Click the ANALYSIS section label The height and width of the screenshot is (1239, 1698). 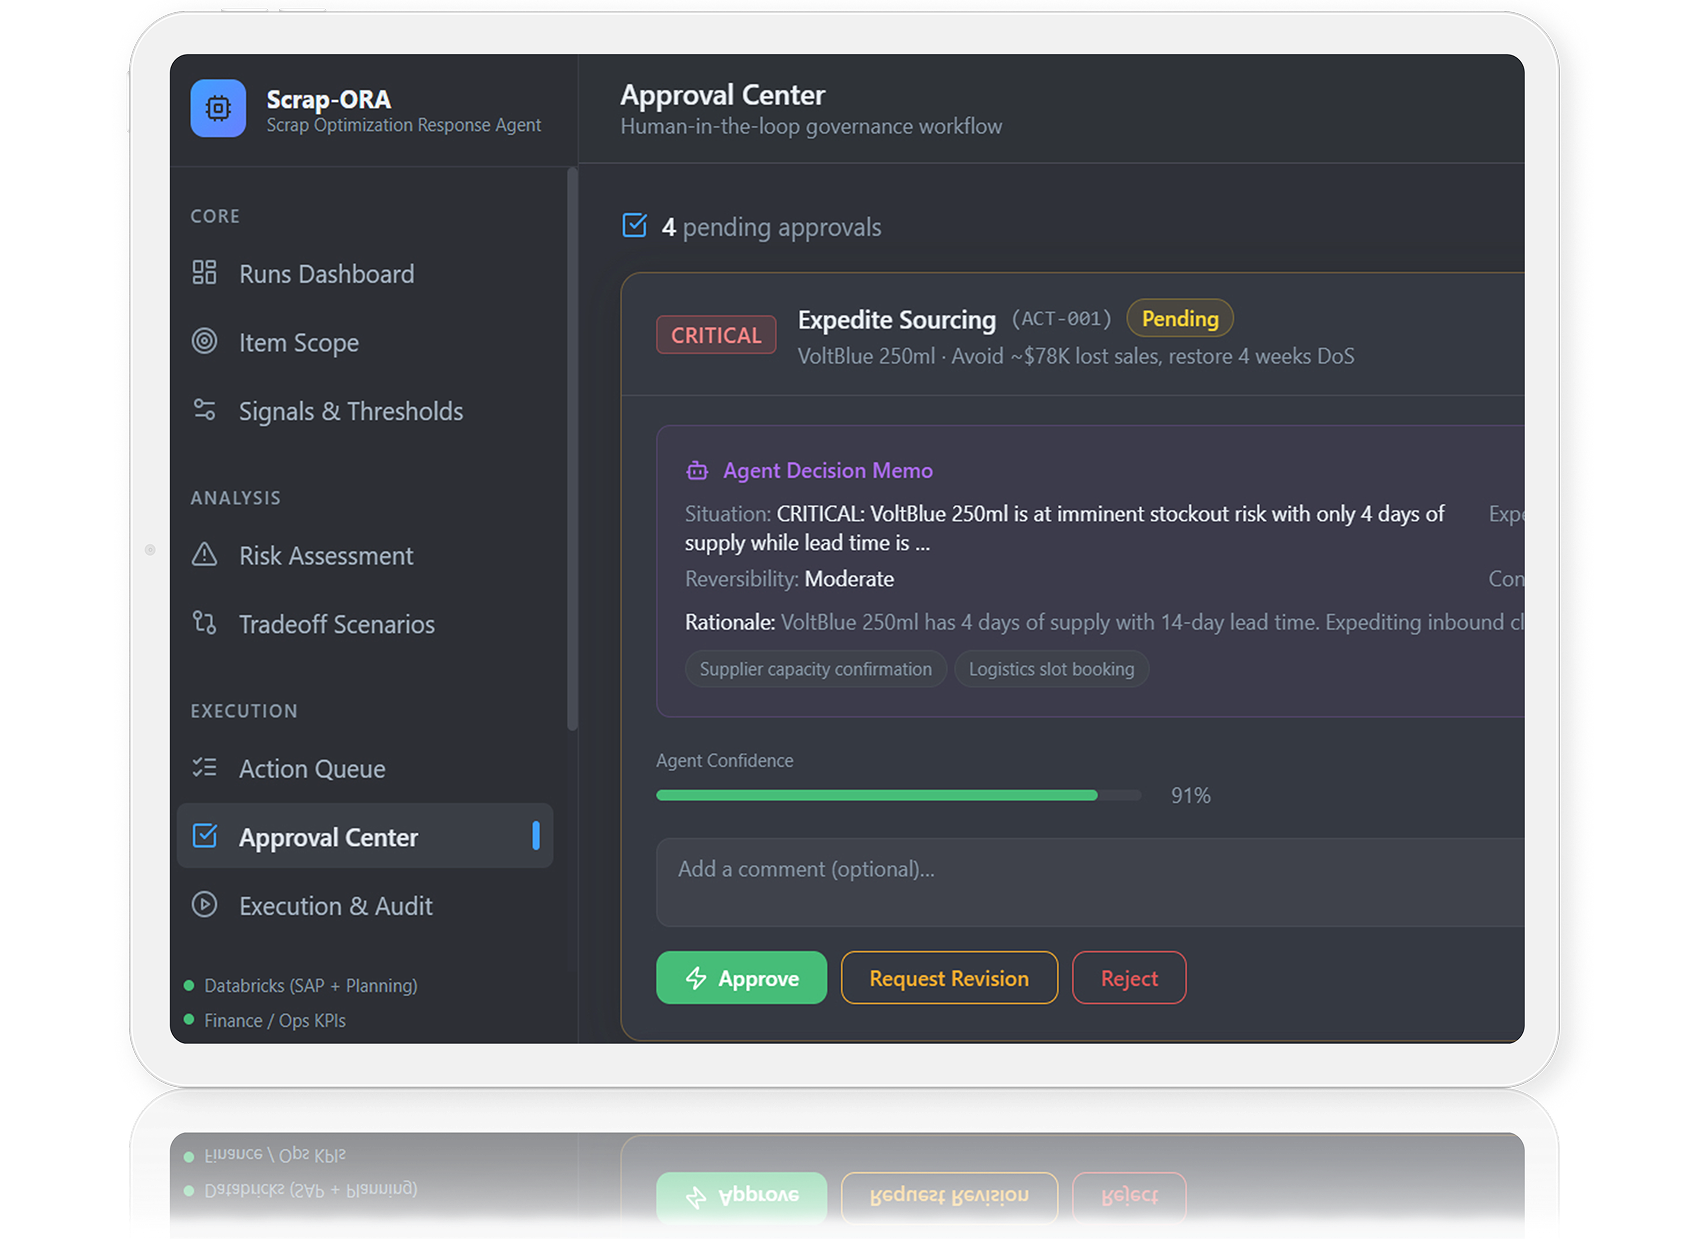(236, 498)
